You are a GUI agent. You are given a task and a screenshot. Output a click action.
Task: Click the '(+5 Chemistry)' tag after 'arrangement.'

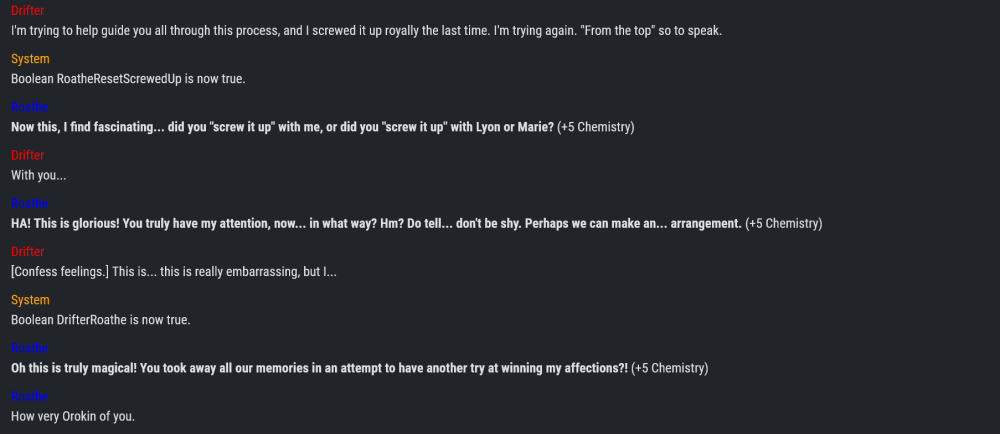pyautogui.click(x=784, y=224)
